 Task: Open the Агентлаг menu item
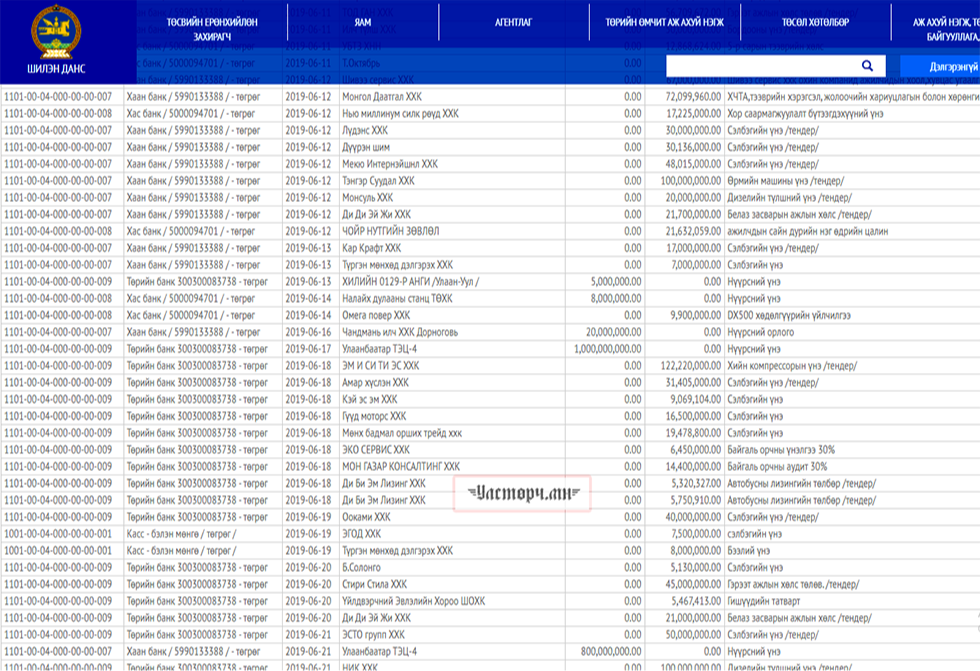click(x=513, y=22)
